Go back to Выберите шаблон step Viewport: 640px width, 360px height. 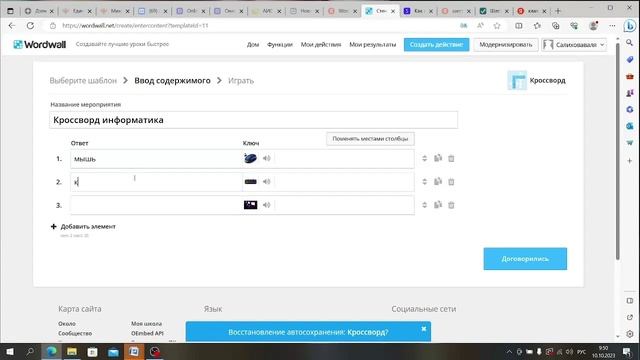(83, 81)
